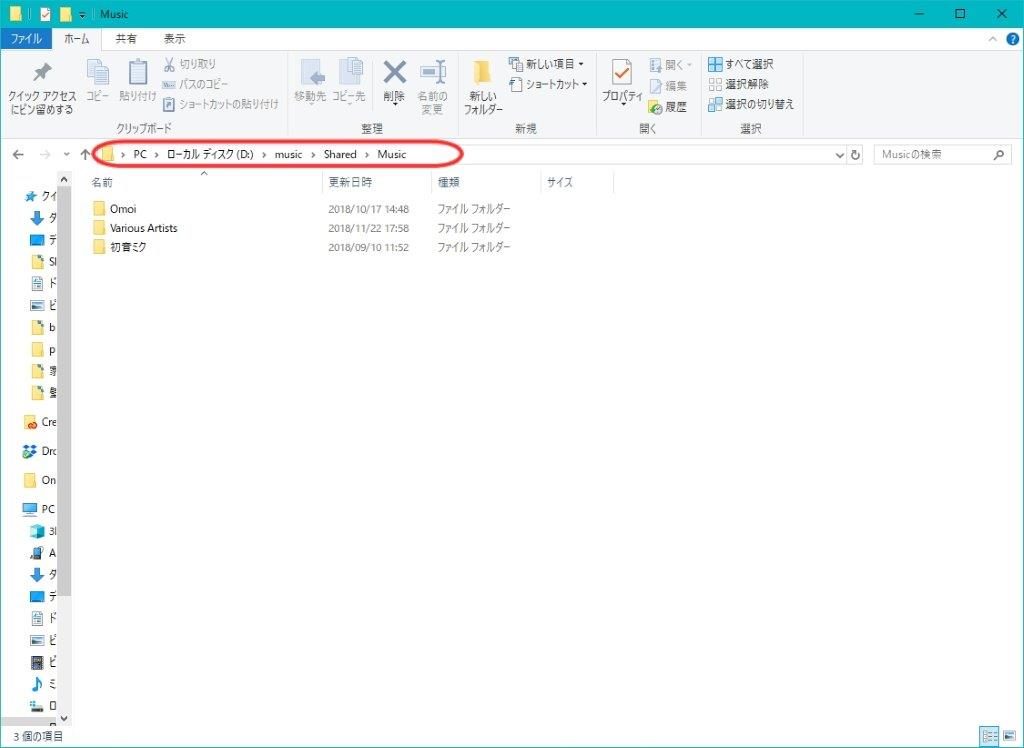Collapse the ribbon with the chevron
Viewport: 1024px width, 748px height.
(x=994, y=39)
